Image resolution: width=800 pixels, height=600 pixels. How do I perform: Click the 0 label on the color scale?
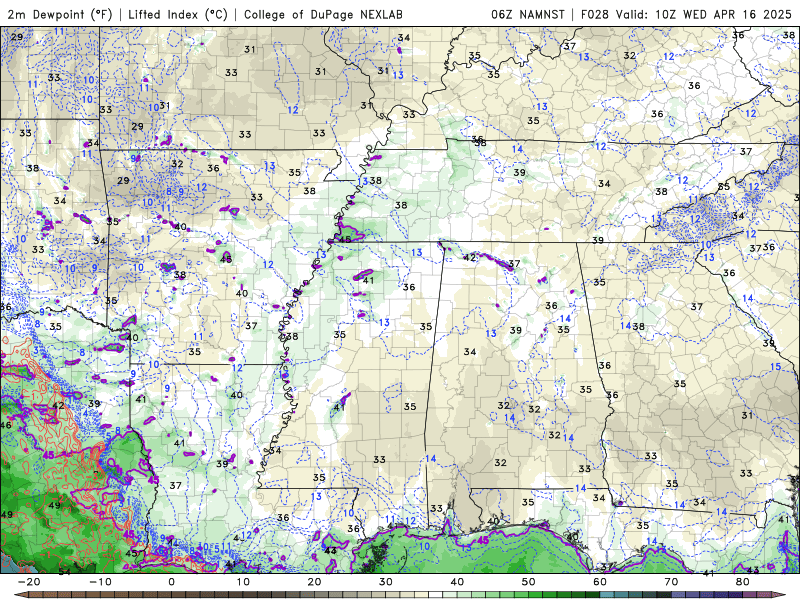[x=171, y=582]
